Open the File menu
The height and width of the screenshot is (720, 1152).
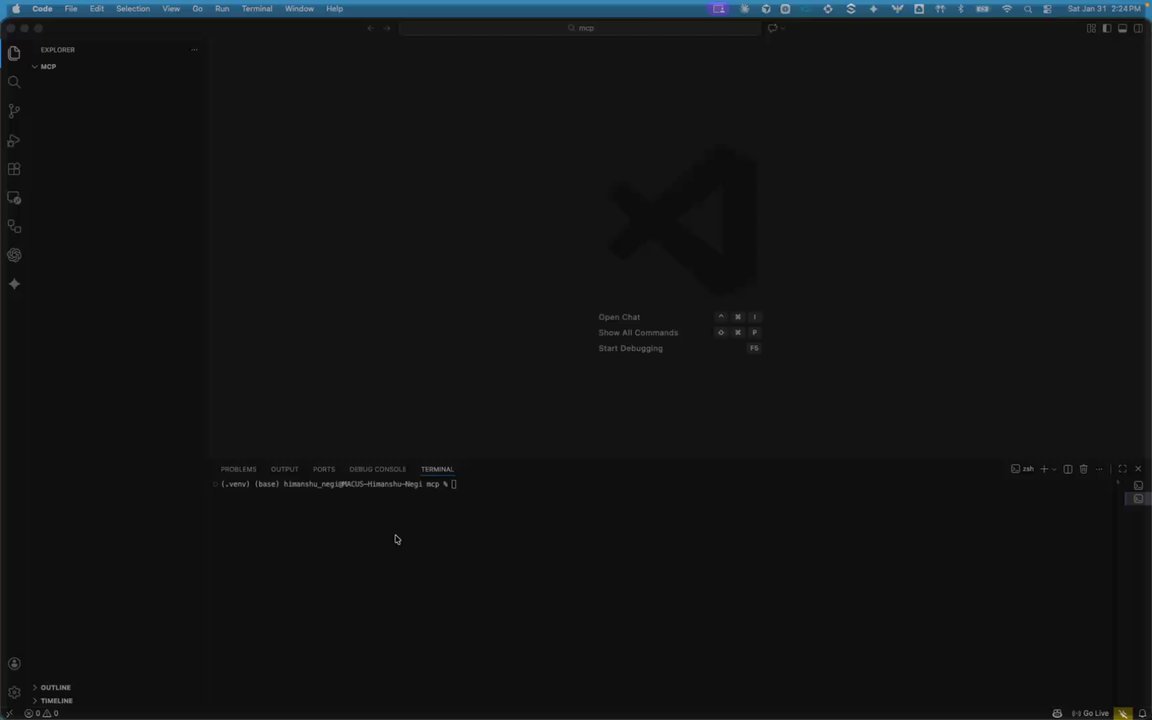tap(71, 9)
